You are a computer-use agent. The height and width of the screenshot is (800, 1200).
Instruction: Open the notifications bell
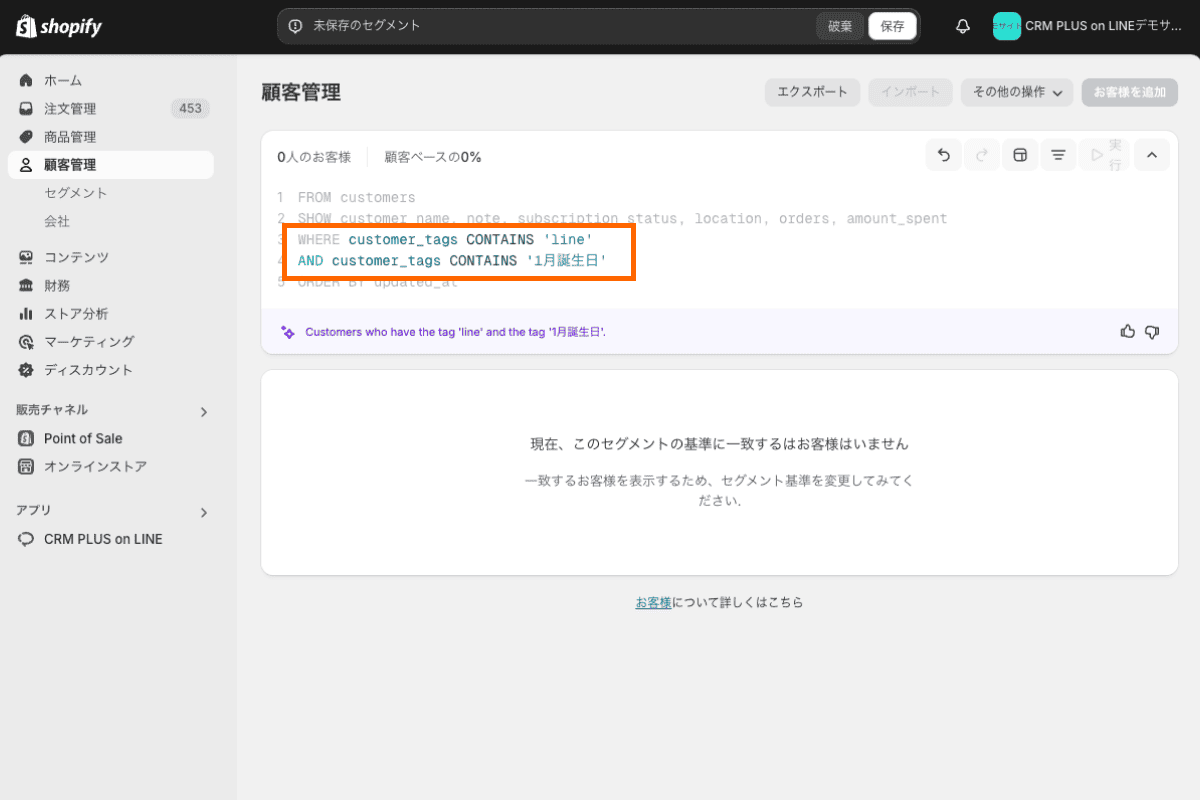tap(963, 27)
